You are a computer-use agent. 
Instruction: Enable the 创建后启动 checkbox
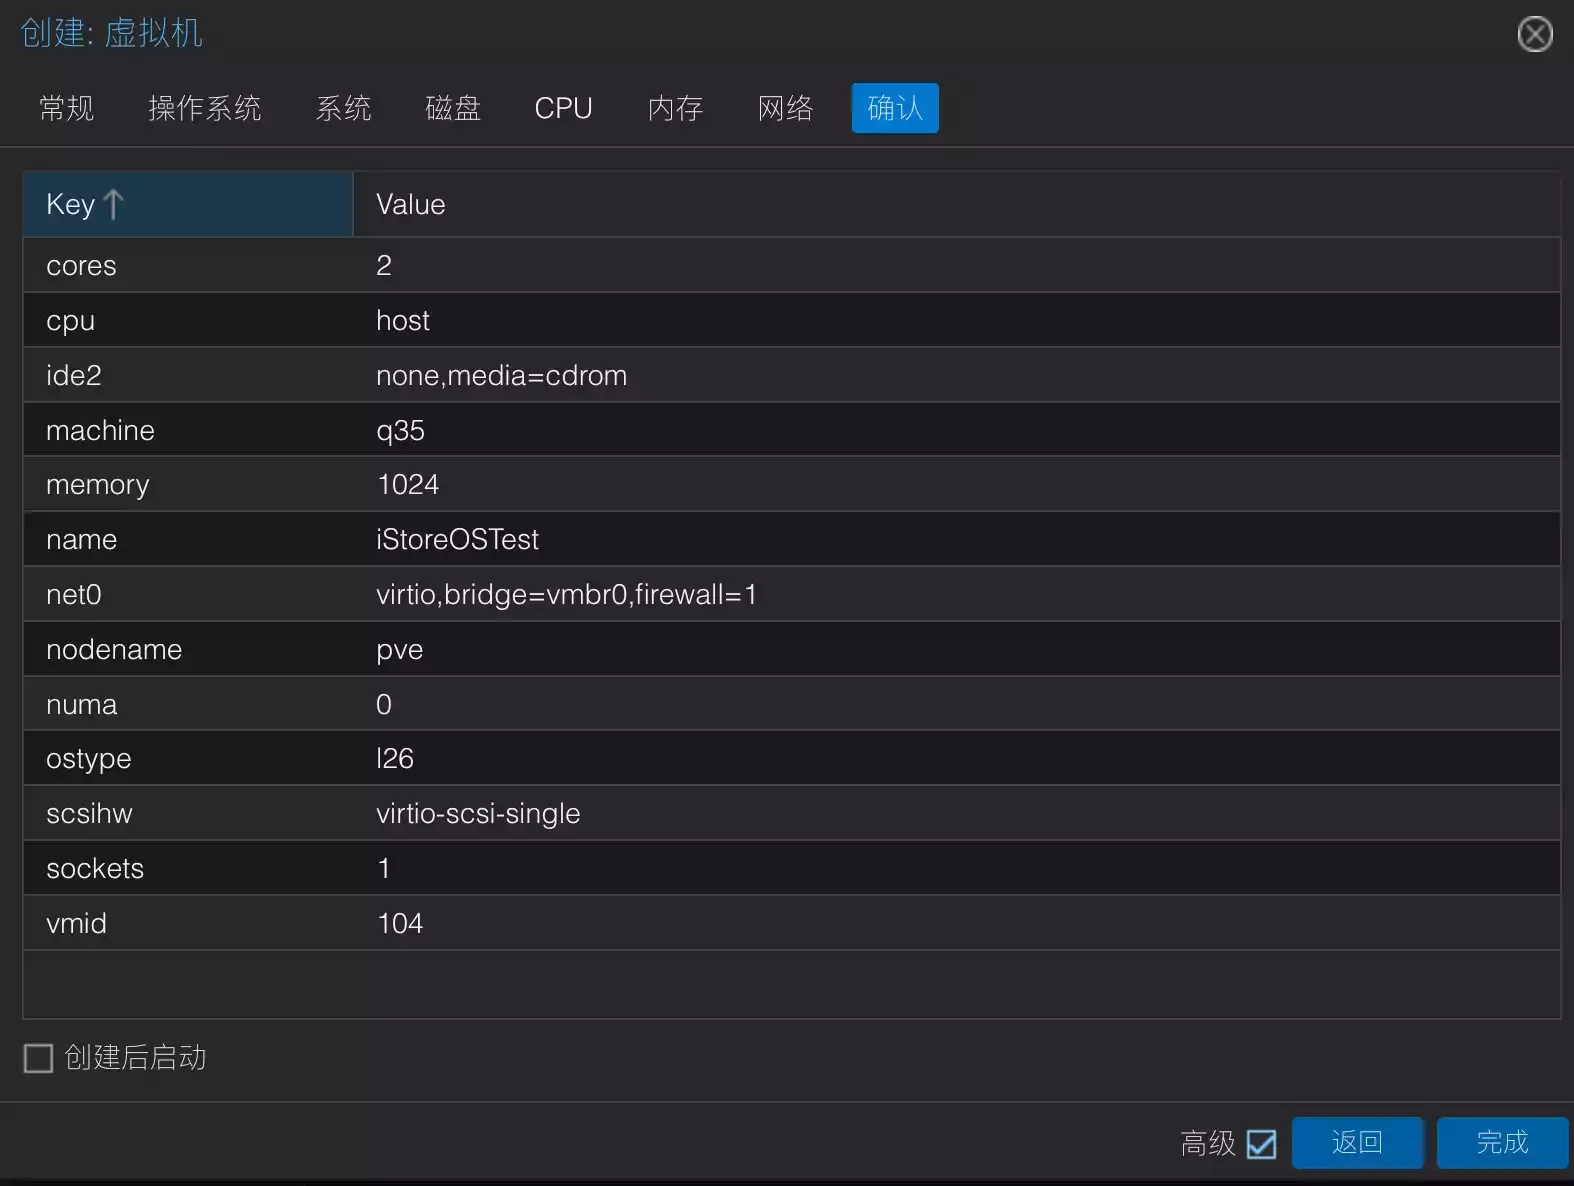(38, 1058)
